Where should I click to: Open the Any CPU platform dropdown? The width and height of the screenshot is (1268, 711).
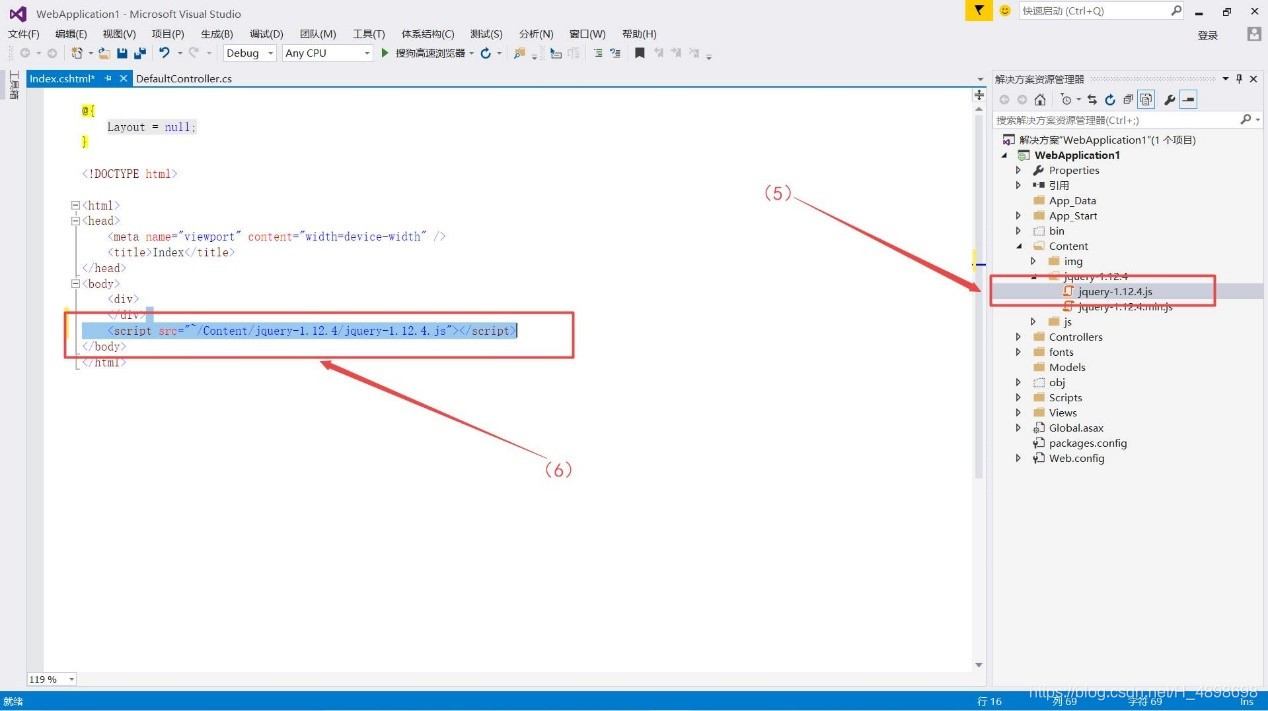pos(367,53)
